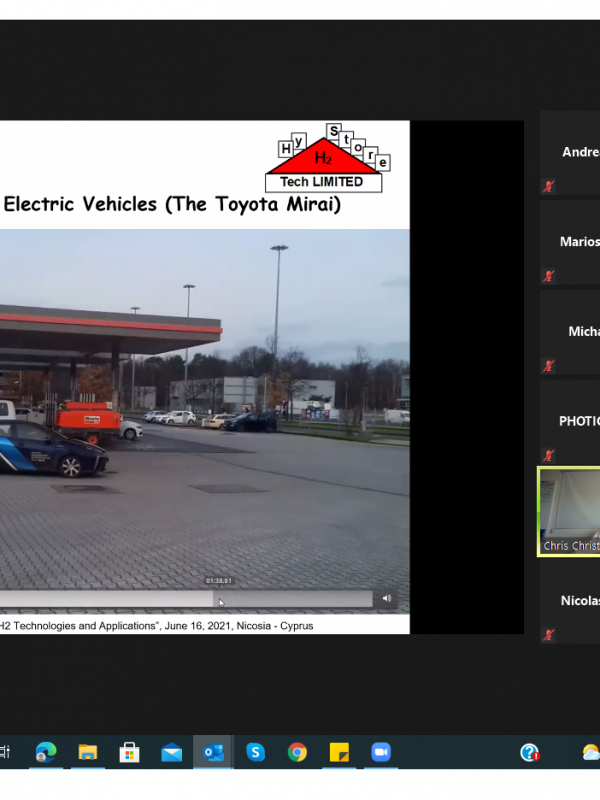Click Micha's muted microphone icon
Image resolution: width=600 pixels, height=800 pixels.
click(548, 366)
